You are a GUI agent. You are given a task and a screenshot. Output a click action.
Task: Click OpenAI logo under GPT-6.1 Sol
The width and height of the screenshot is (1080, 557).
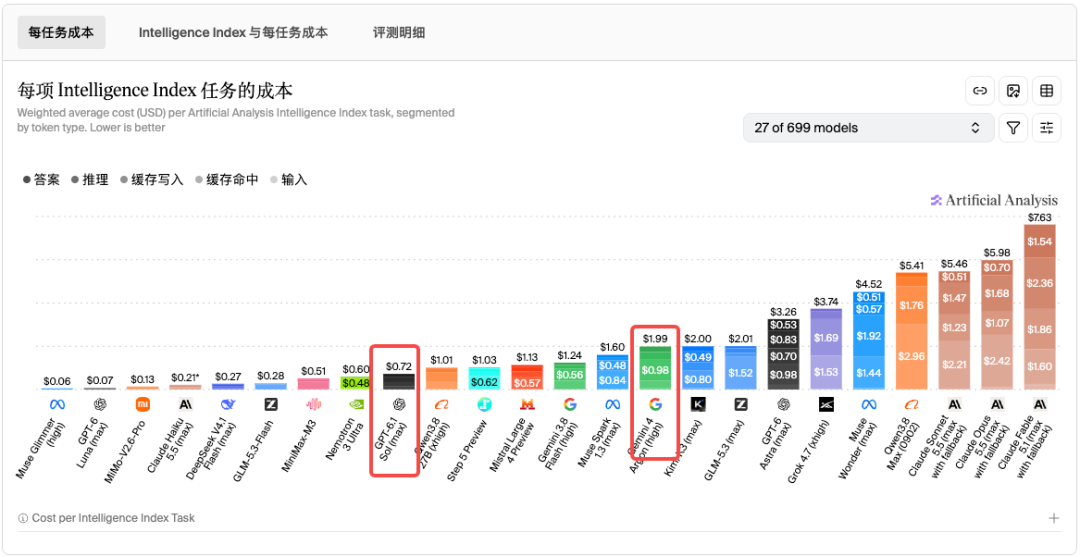point(399,404)
